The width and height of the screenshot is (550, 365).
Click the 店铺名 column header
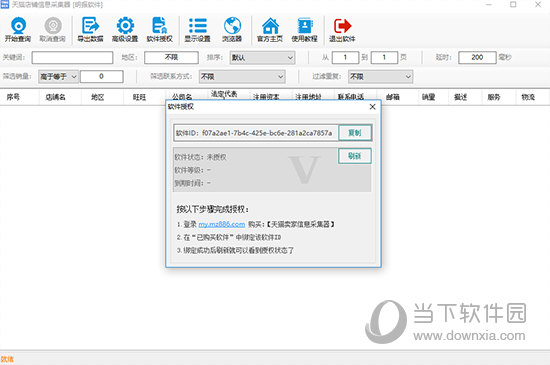tap(55, 97)
